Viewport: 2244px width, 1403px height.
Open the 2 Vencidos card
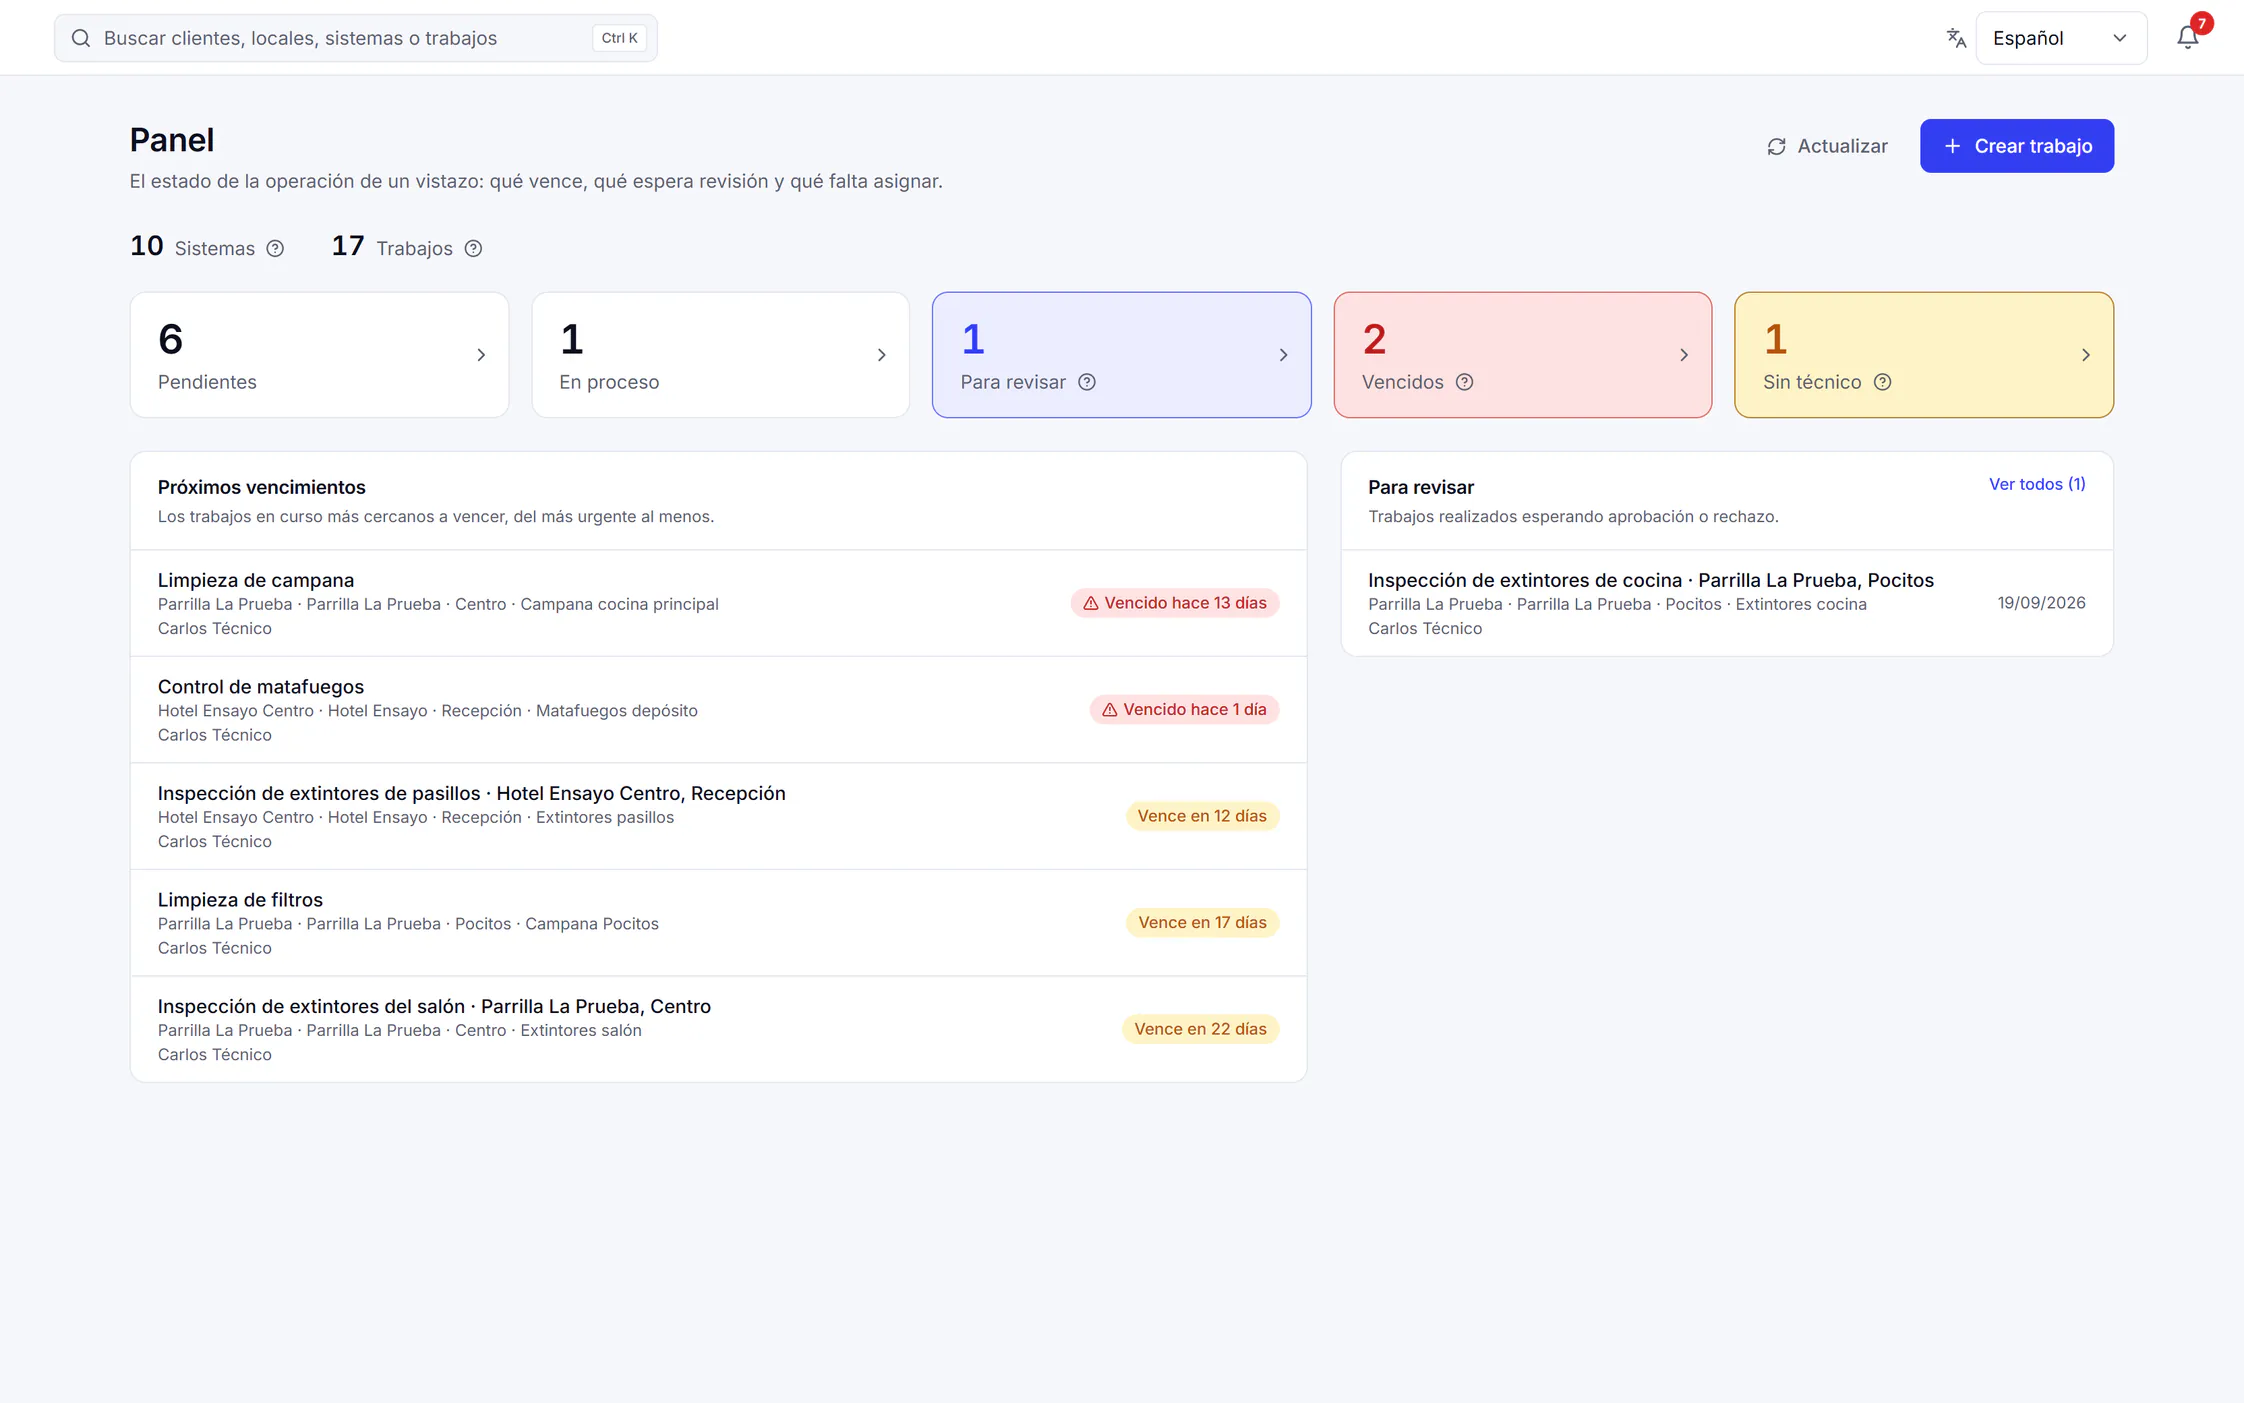pyautogui.click(x=1523, y=355)
